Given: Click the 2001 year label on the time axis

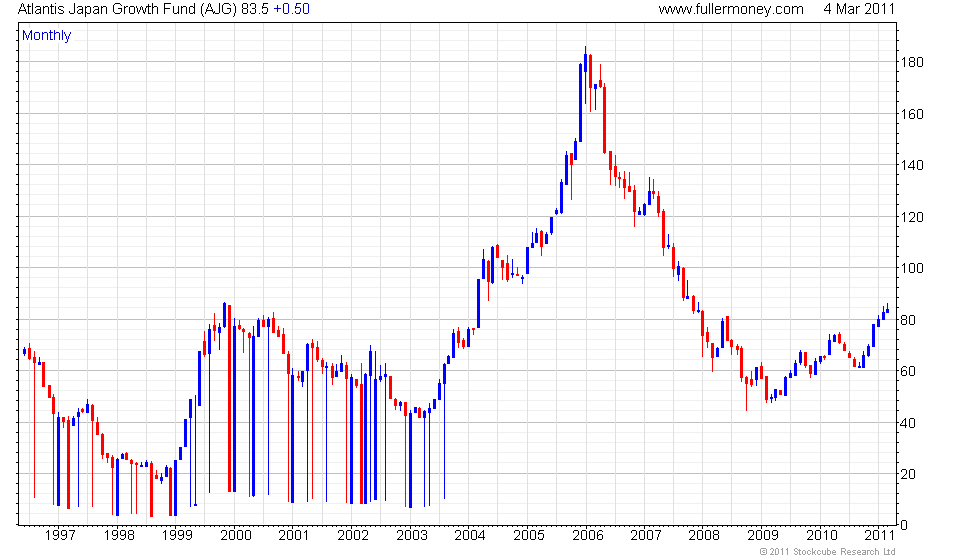Looking at the screenshot, I should [x=294, y=536].
